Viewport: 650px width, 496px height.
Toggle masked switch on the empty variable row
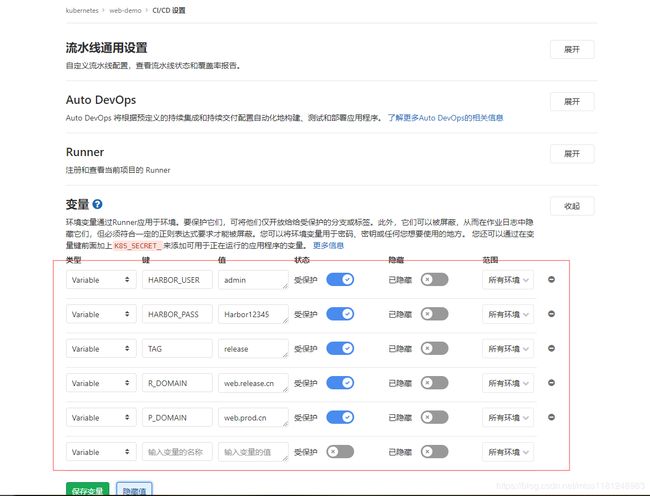coord(434,452)
